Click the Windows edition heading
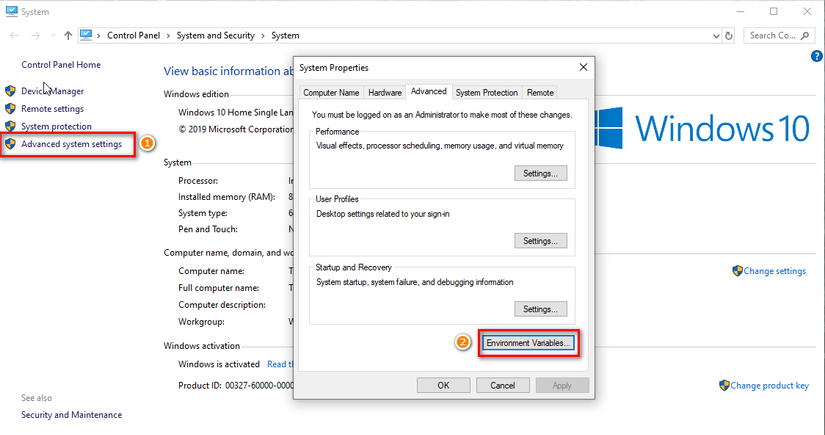Image resolution: width=825 pixels, height=435 pixels. point(196,94)
